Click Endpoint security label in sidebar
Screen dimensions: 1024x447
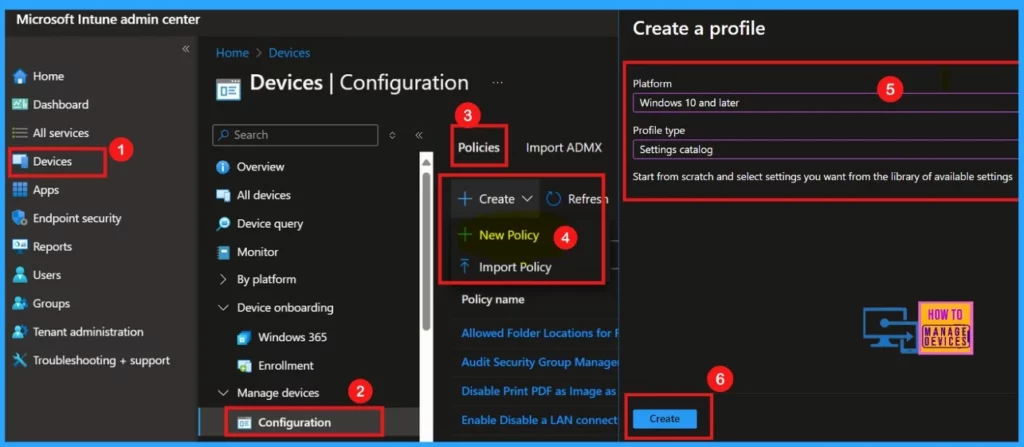77,218
